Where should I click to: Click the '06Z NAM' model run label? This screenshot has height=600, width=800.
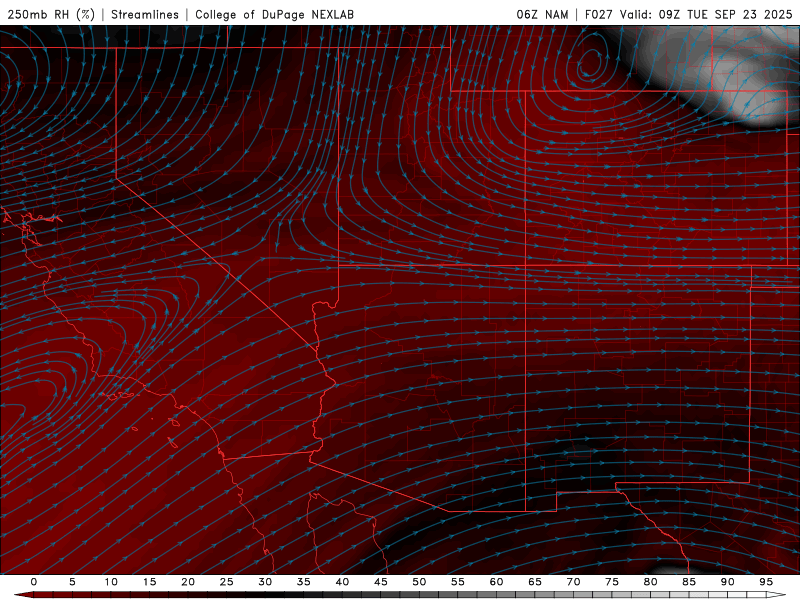tap(542, 14)
